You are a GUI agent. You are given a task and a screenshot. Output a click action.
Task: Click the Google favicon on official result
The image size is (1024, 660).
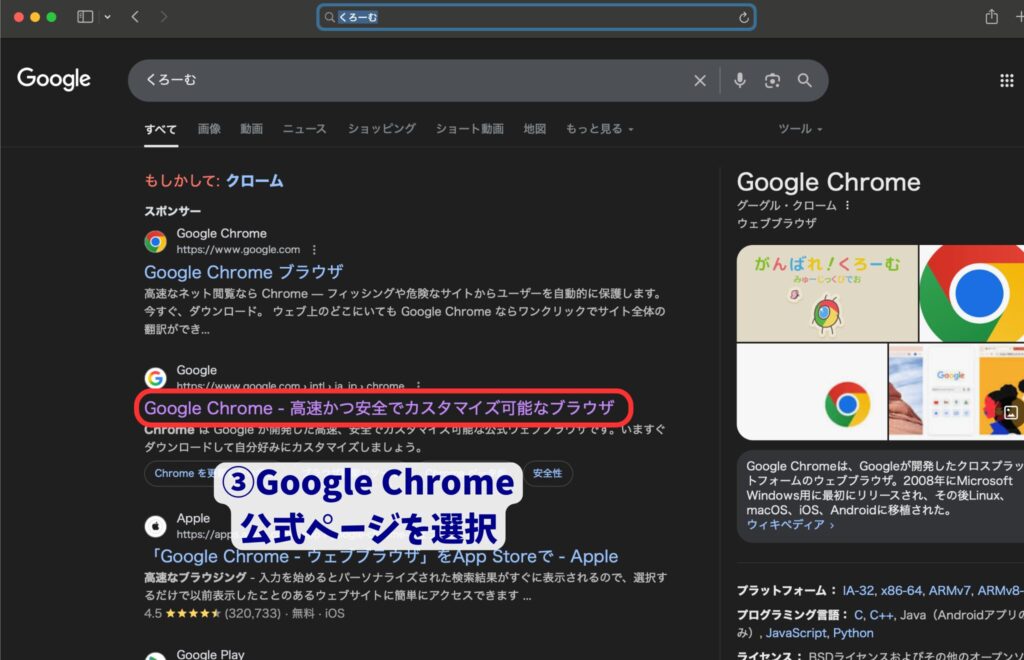pos(155,378)
